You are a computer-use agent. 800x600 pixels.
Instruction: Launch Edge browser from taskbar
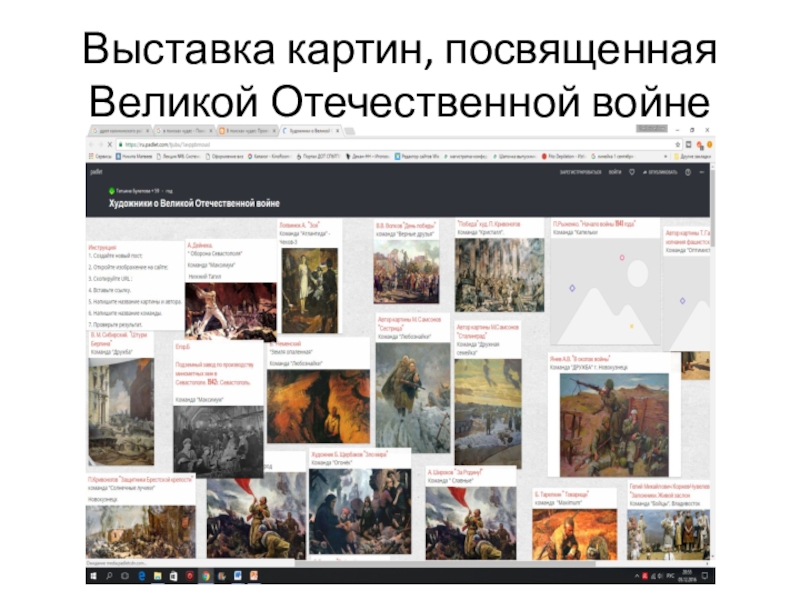pos(141,576)
